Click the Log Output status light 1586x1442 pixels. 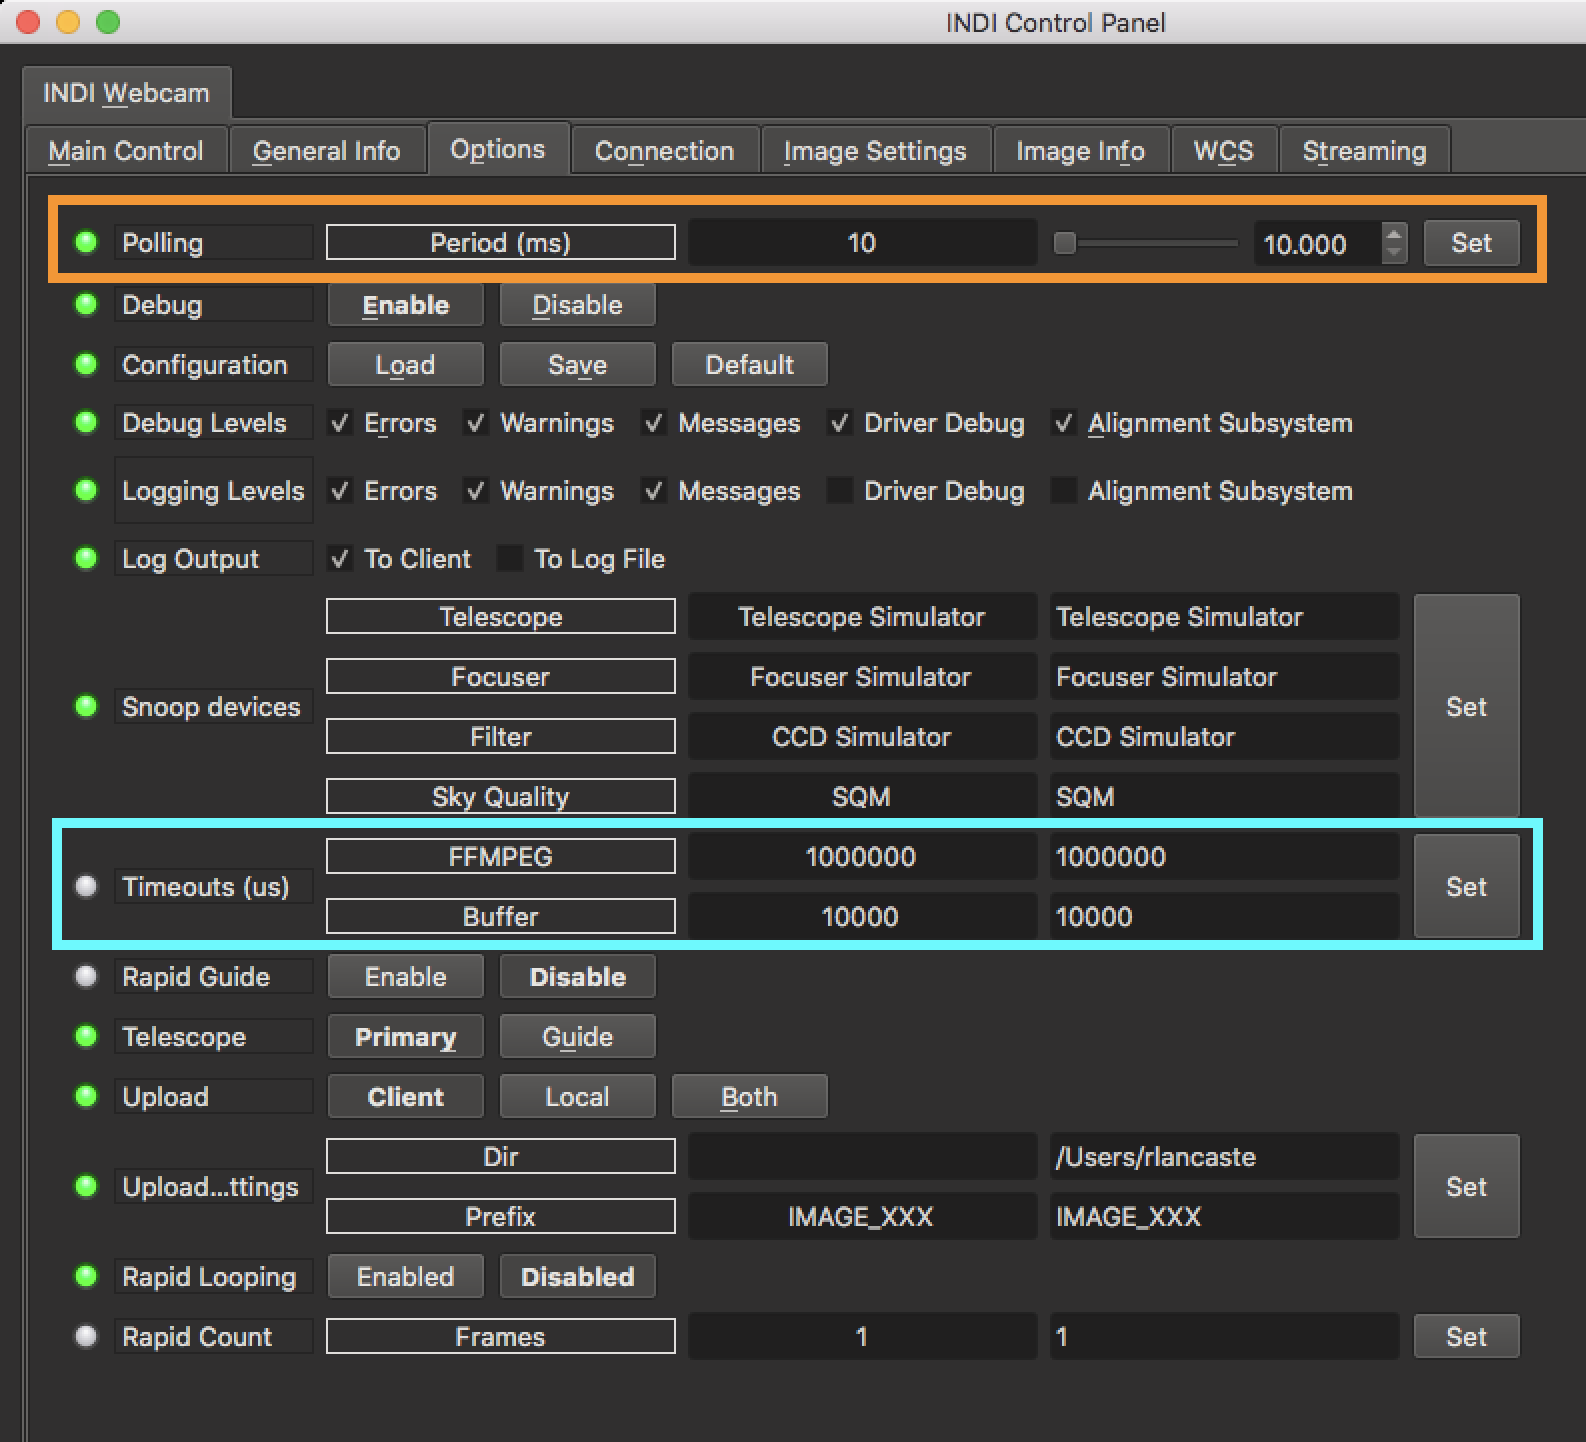point(86,558)
